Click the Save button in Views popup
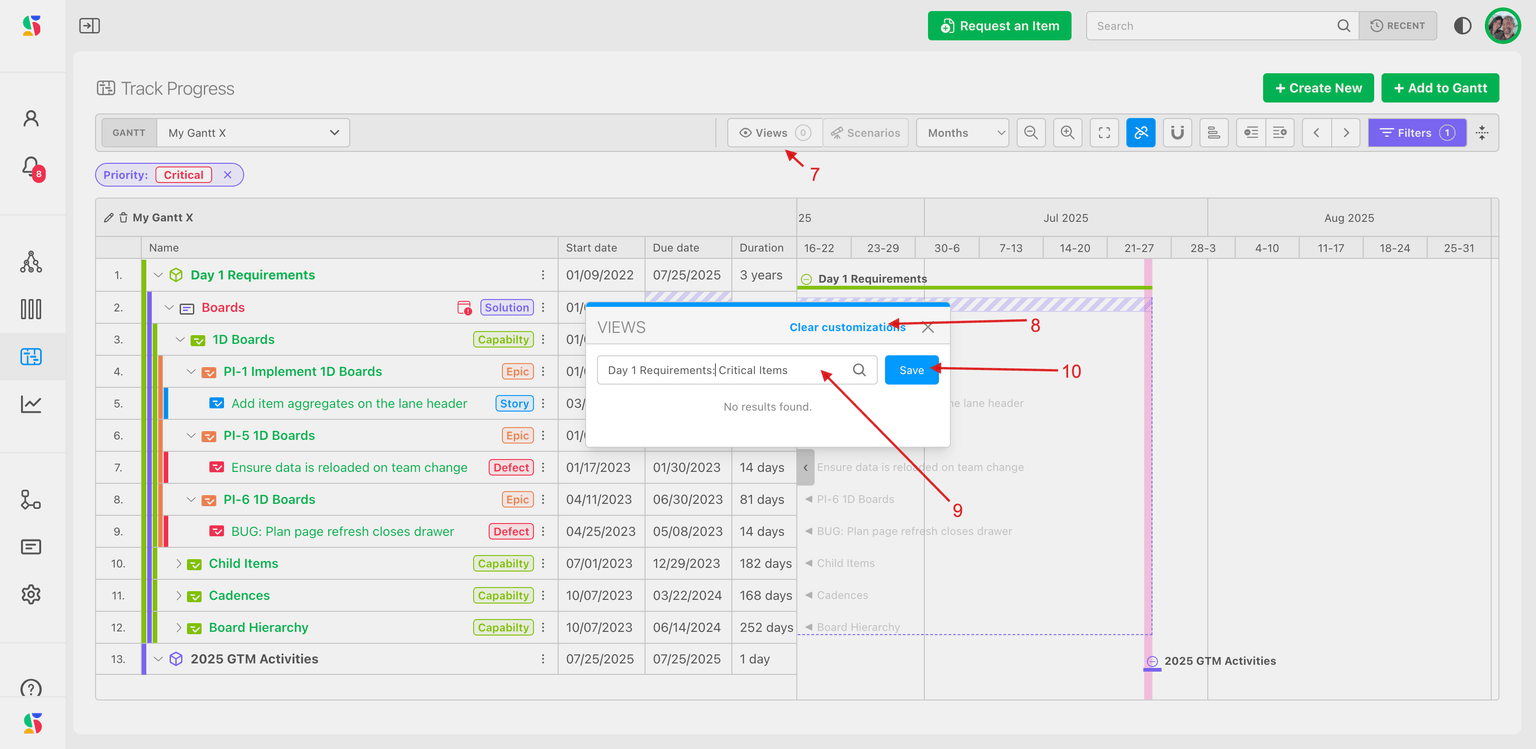 click(911, 370)
